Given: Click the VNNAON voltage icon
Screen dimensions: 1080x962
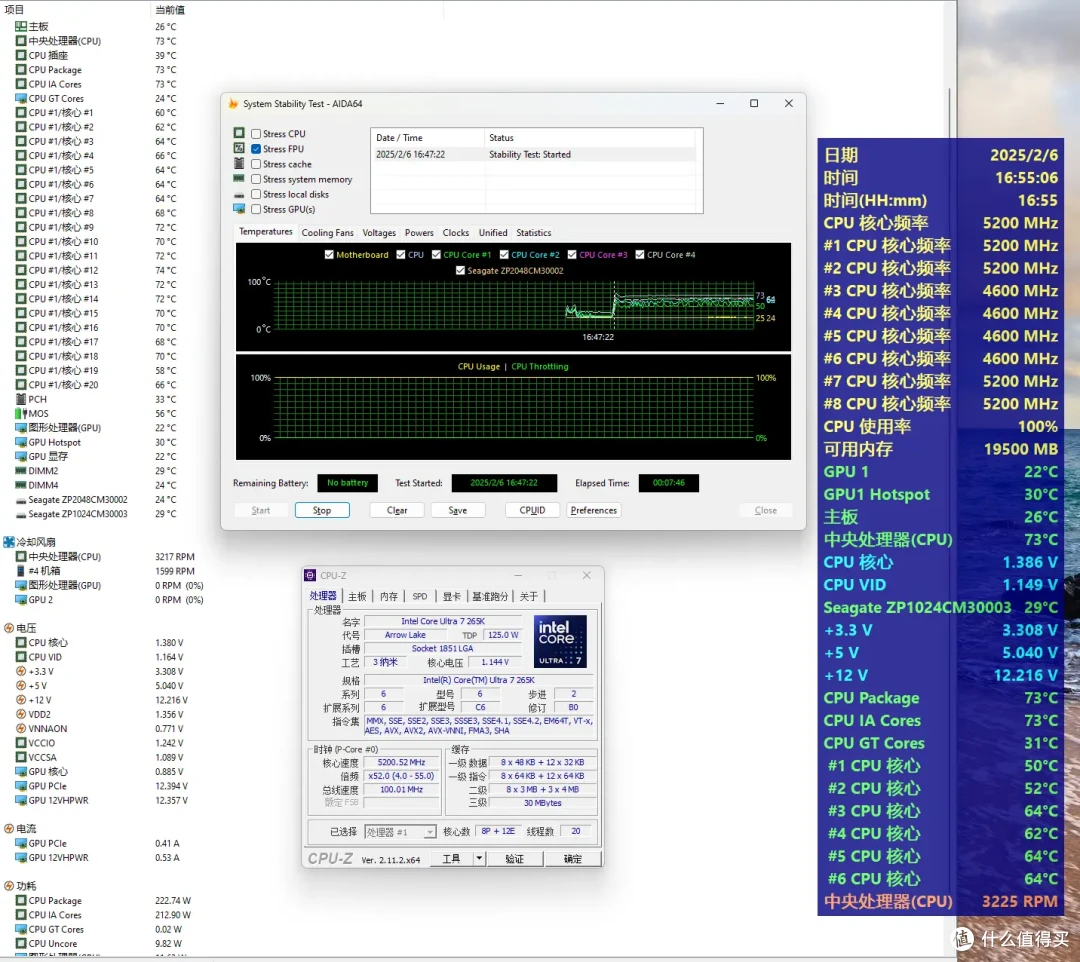Looking at the screenshot, I should click(x=21, y=729).
